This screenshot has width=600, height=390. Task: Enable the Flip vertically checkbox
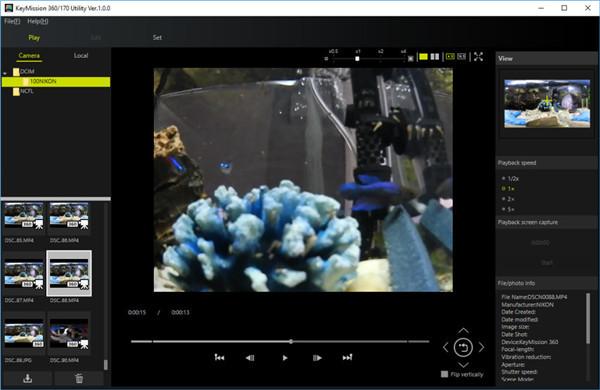point(444,374)
